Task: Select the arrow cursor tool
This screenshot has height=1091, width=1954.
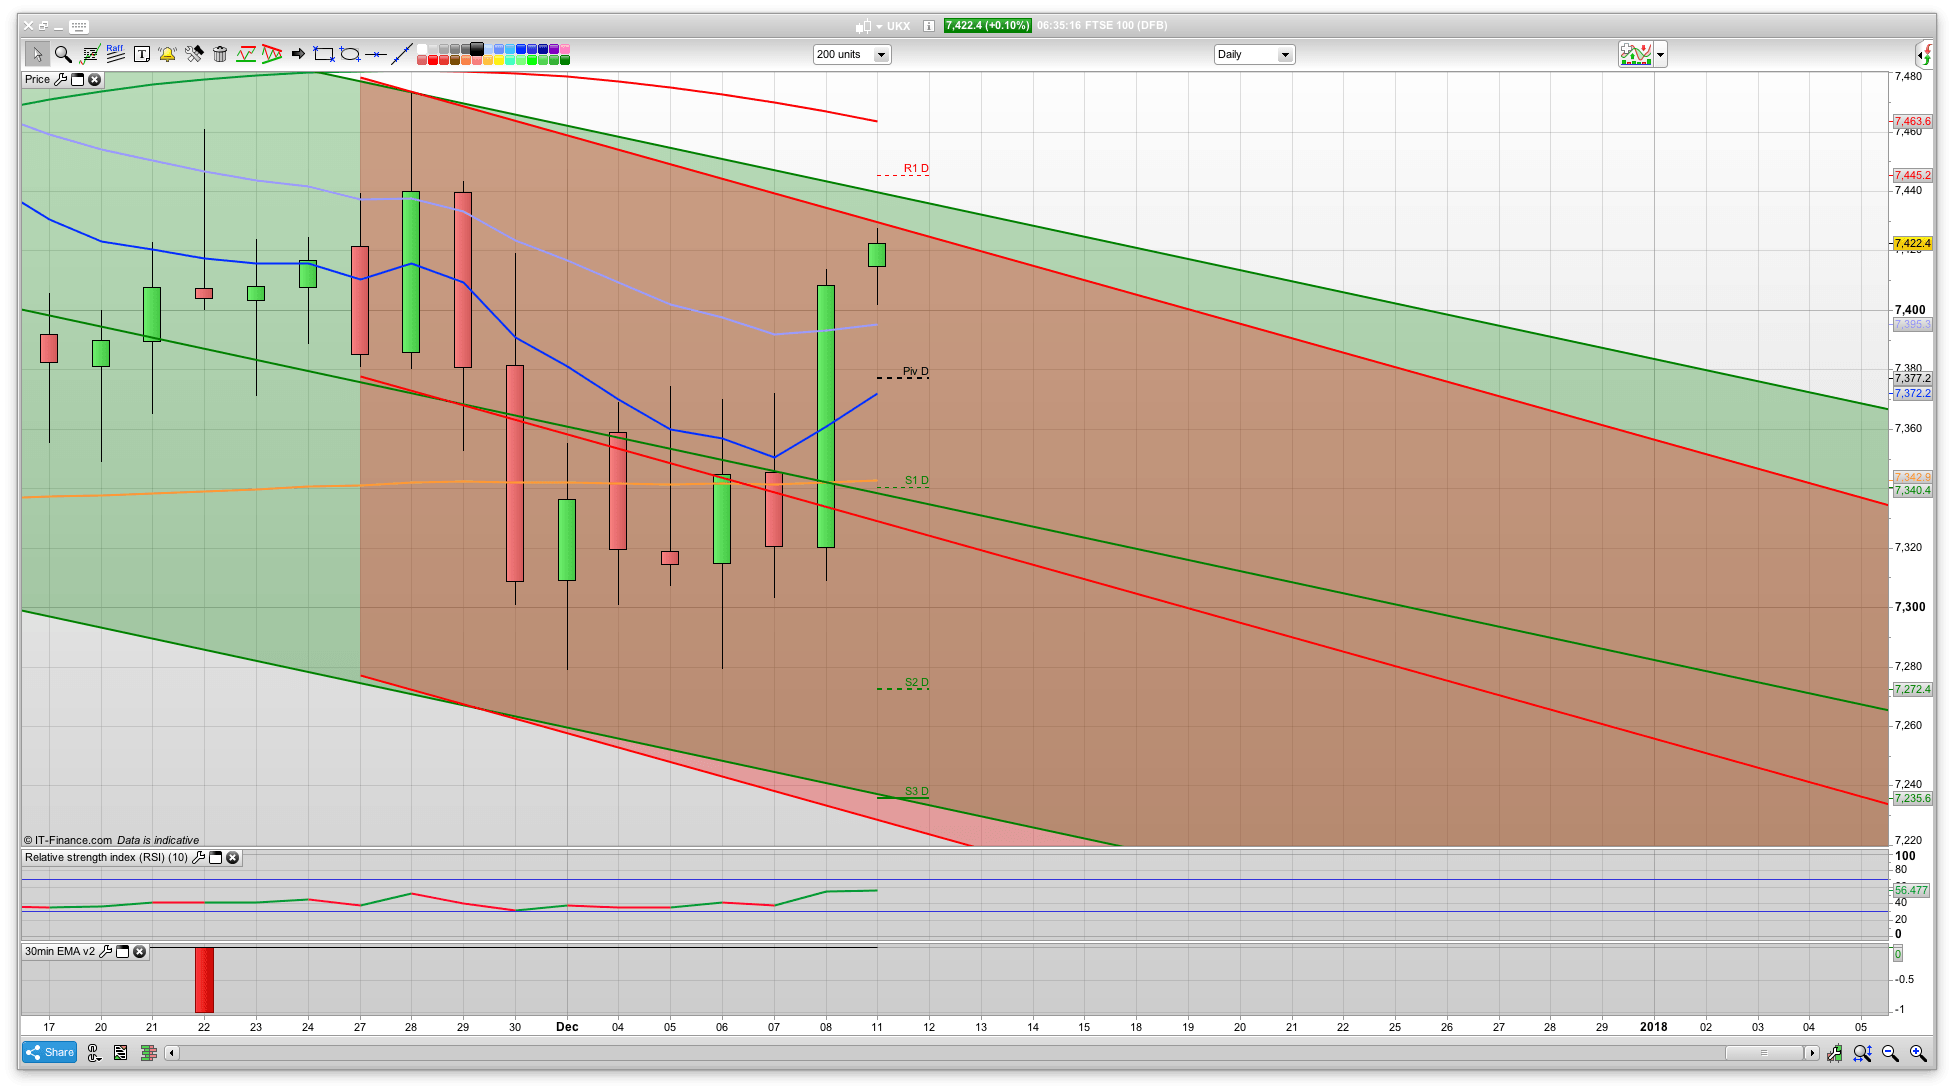Action: (x=37, y=54)
